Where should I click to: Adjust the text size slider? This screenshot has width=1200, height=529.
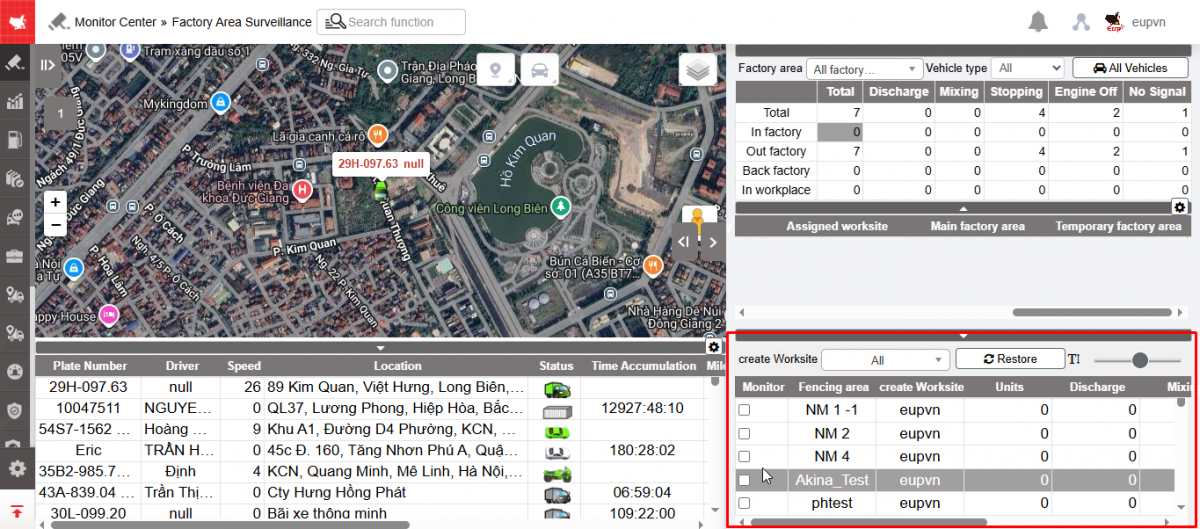(1139, 360)
